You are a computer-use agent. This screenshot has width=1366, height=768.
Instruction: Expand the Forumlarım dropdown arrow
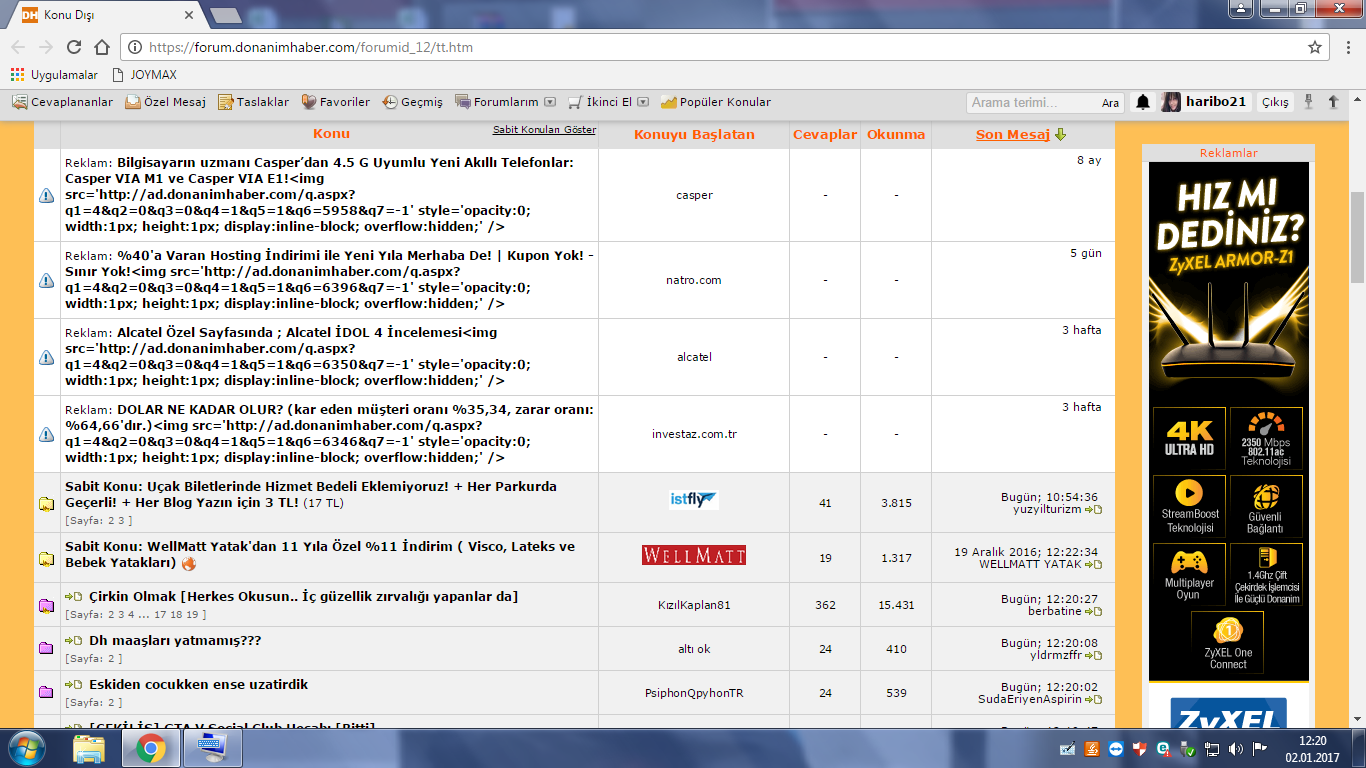(549, 102)
